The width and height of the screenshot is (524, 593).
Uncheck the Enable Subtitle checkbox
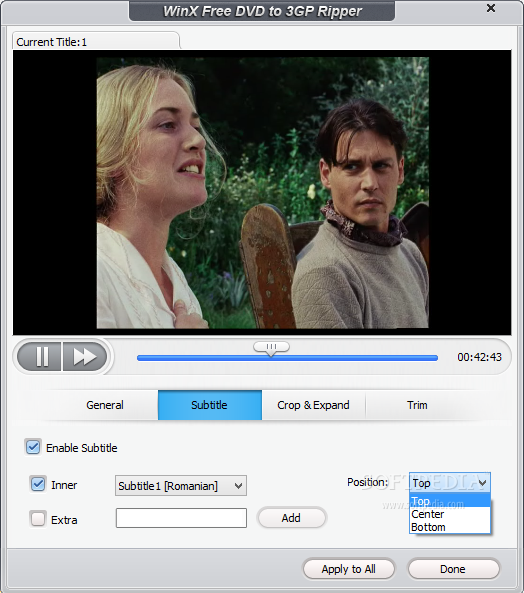click(33, 447)
